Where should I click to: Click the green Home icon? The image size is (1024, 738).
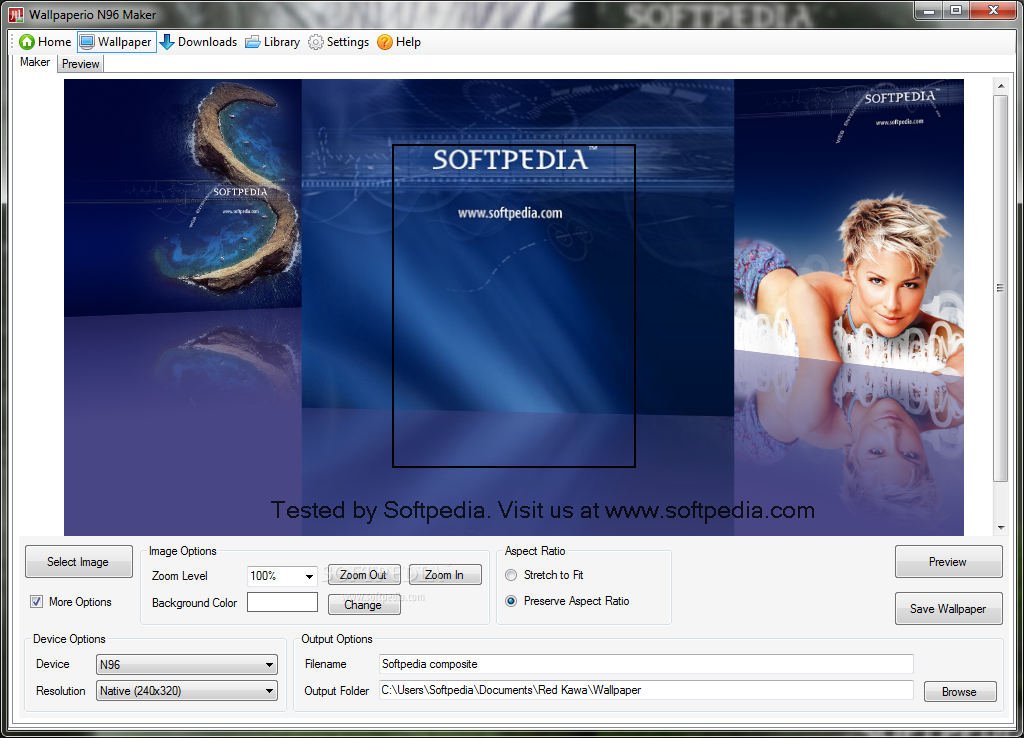[27, 42]
